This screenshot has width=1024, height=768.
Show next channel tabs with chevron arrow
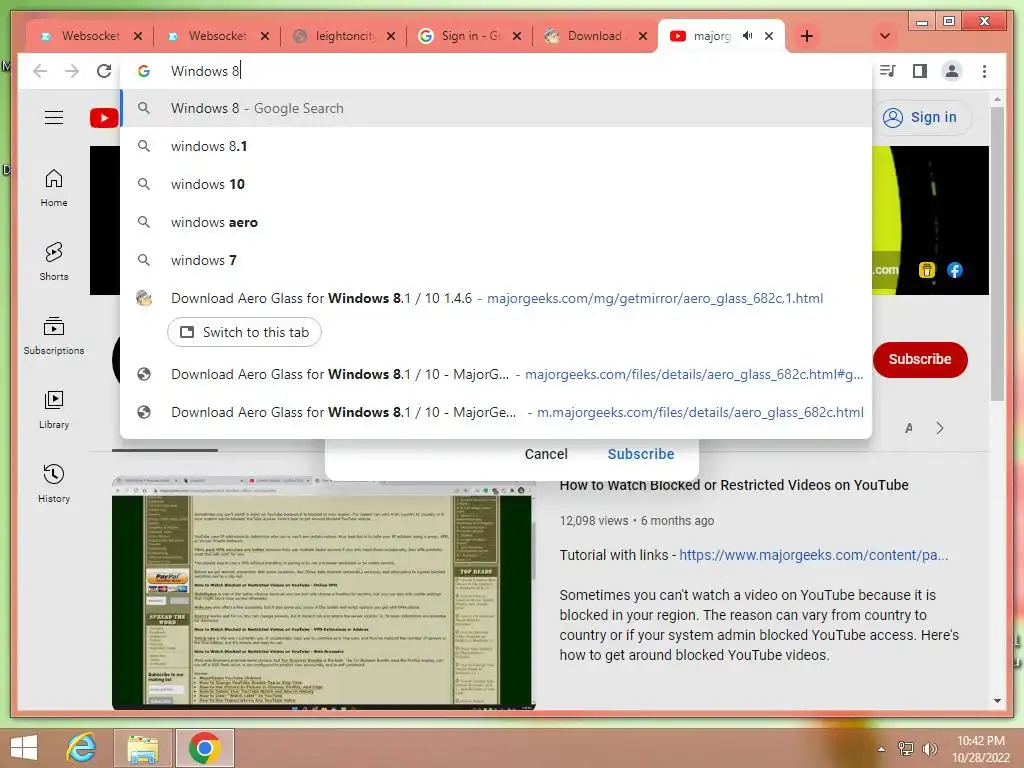click(x=940, y=428)
